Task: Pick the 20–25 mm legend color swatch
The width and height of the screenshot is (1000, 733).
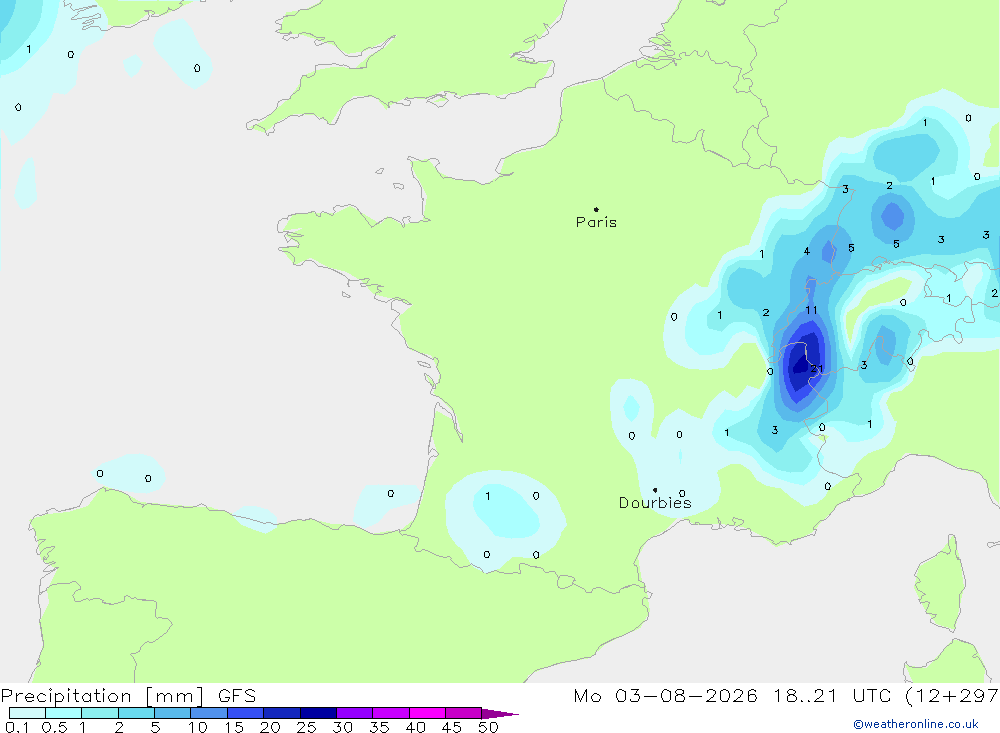Action: click(x=281, y=713)
